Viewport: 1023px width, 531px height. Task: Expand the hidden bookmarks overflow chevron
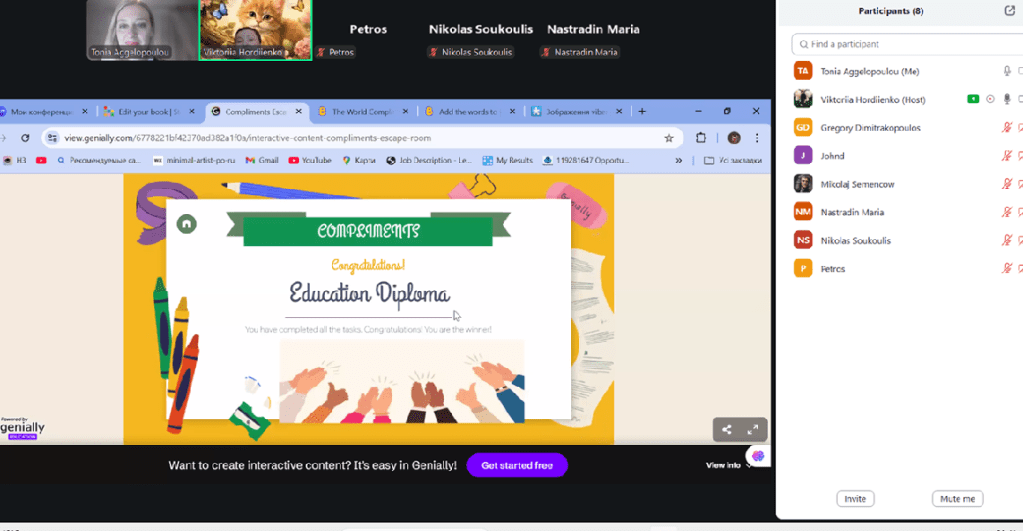(679, 160)
